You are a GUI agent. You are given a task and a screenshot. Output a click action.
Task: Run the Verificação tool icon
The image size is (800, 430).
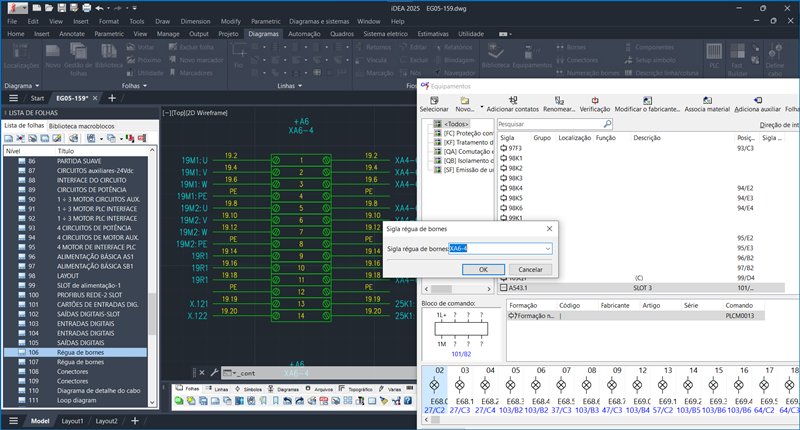point(594,100)
